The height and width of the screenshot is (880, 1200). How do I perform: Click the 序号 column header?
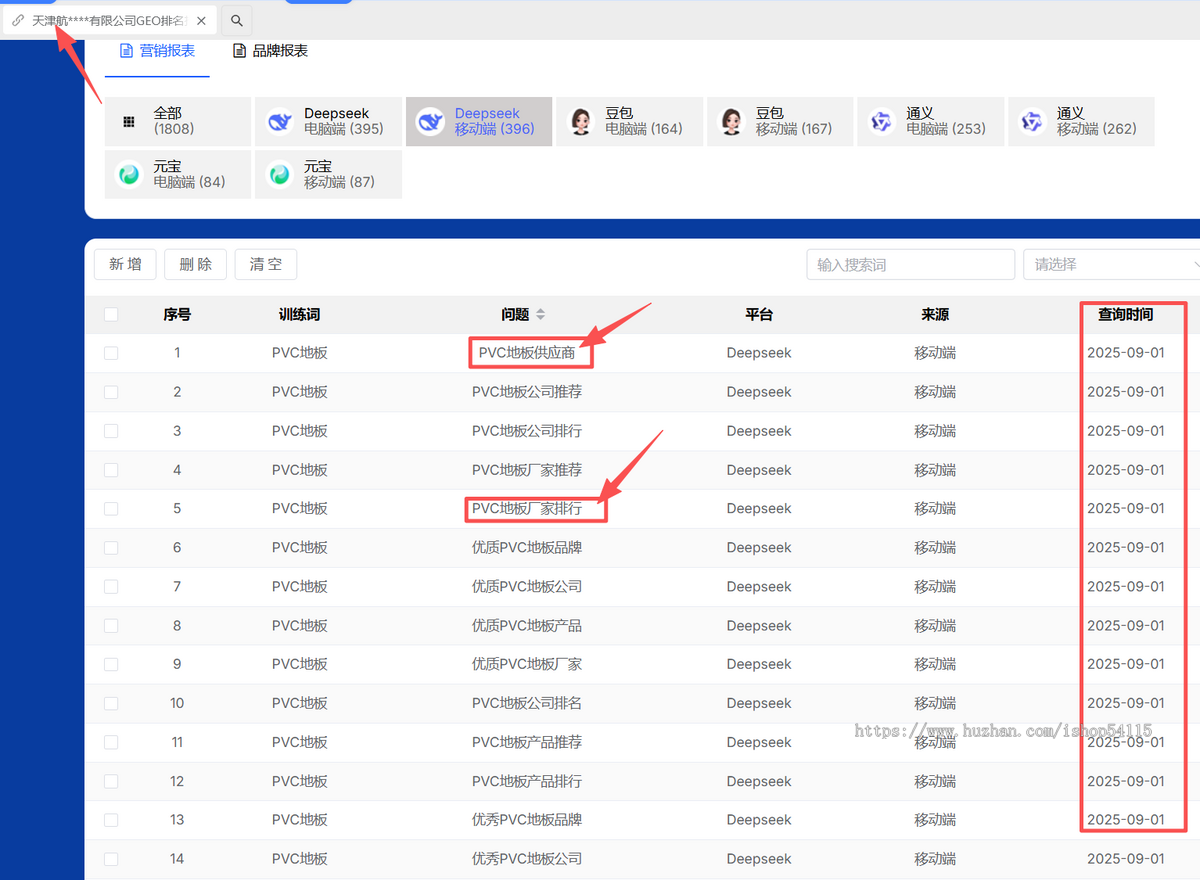pyautogui.click(x=177, y=314)
